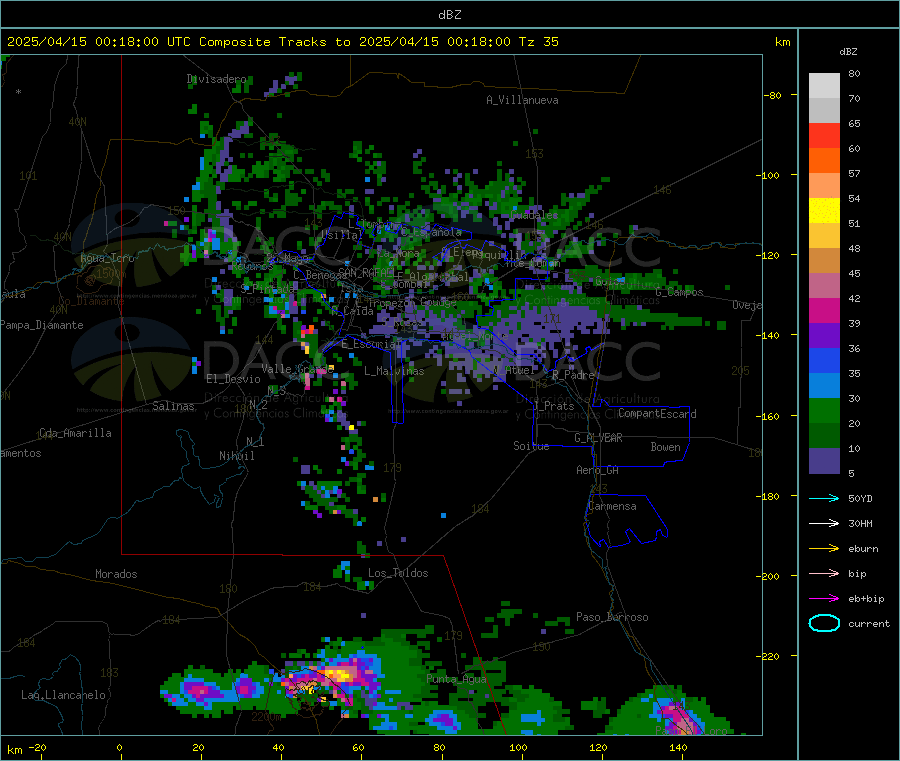Screen dimensions: 900x761
Task: Click the 'Tz 35' text in header
Action: point(539,42)
